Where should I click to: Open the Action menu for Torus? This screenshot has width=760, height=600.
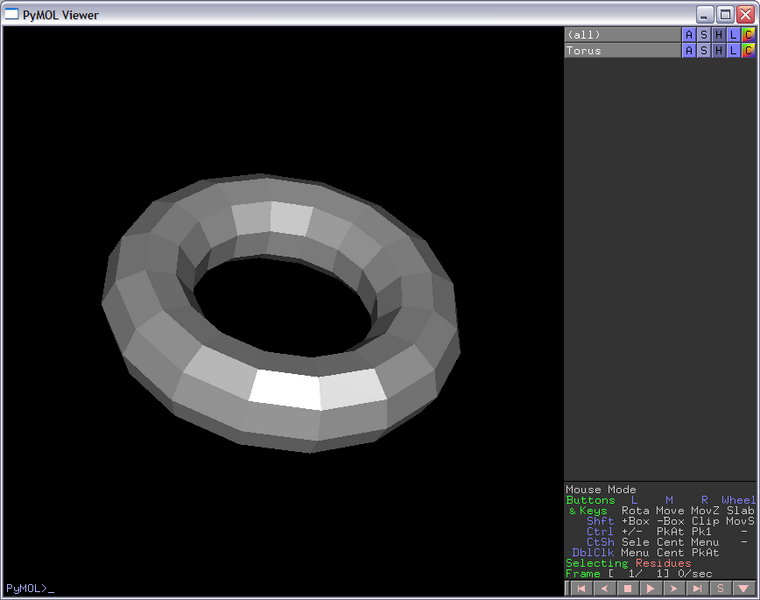click(x=688, y=51)
